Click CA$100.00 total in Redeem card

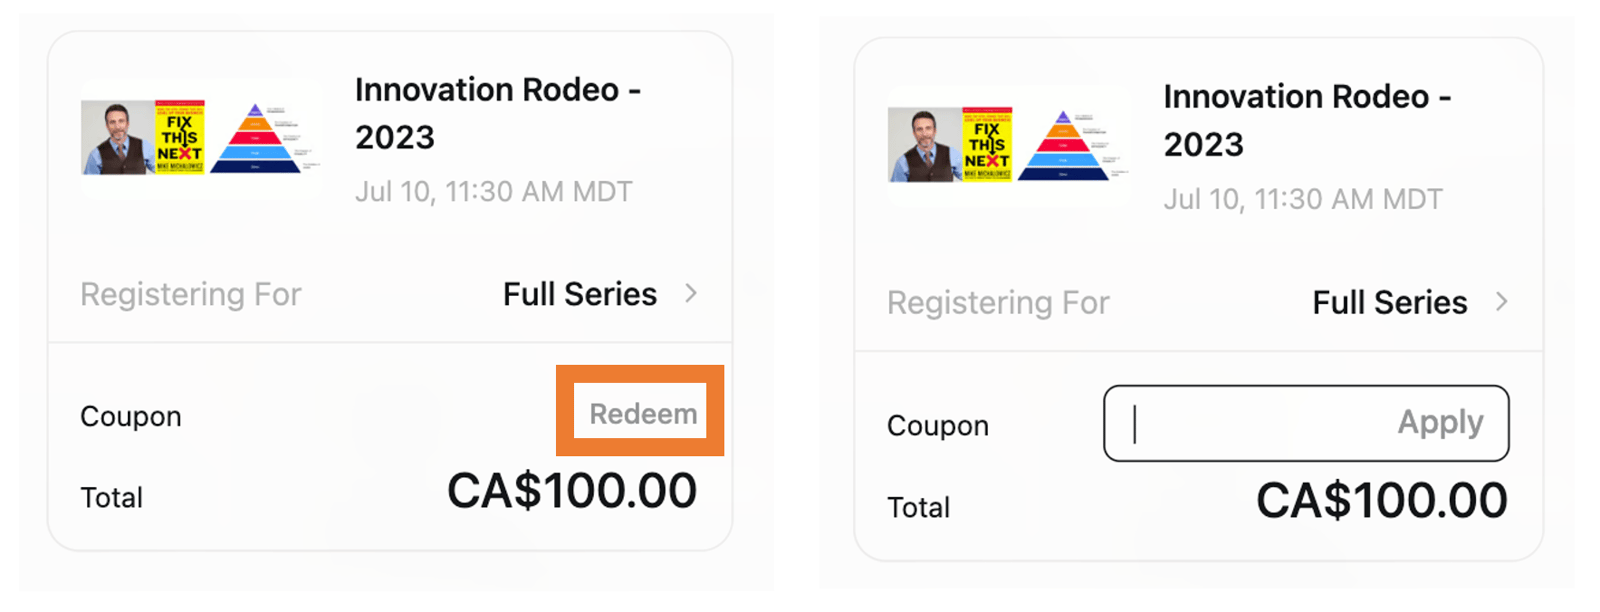point(571,491)
